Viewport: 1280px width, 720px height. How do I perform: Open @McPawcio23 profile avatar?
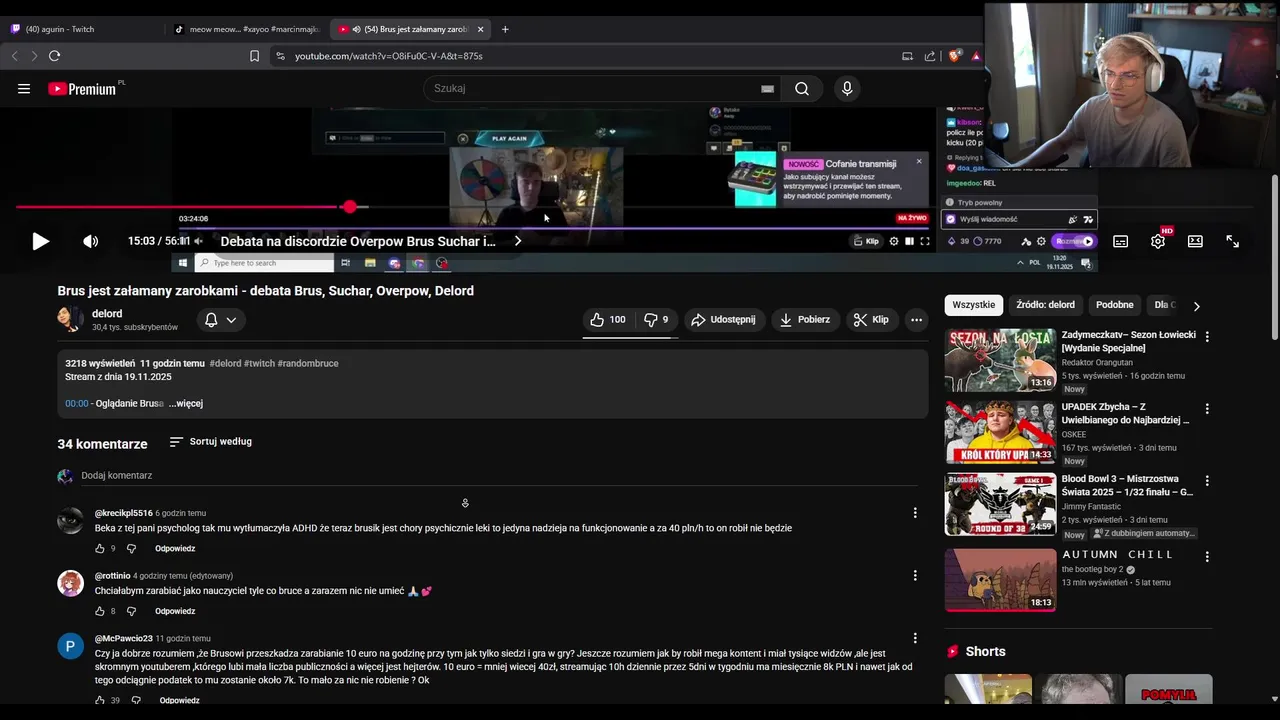point(70,646)
